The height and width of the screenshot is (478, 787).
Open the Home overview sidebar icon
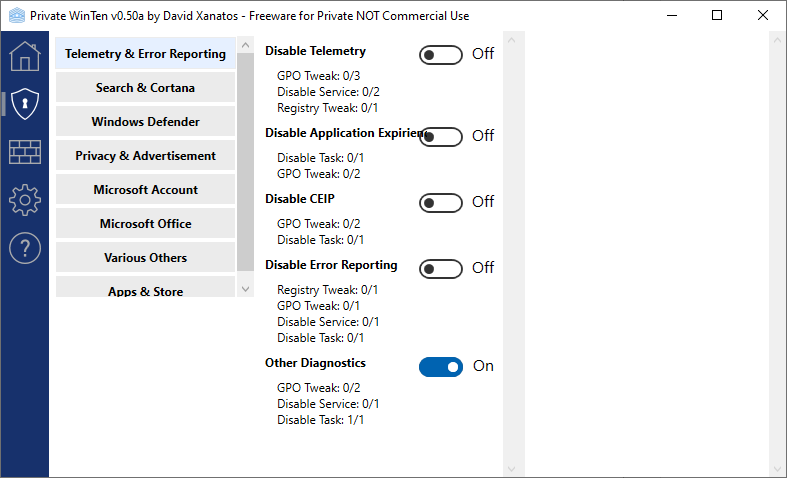(24, 56)
